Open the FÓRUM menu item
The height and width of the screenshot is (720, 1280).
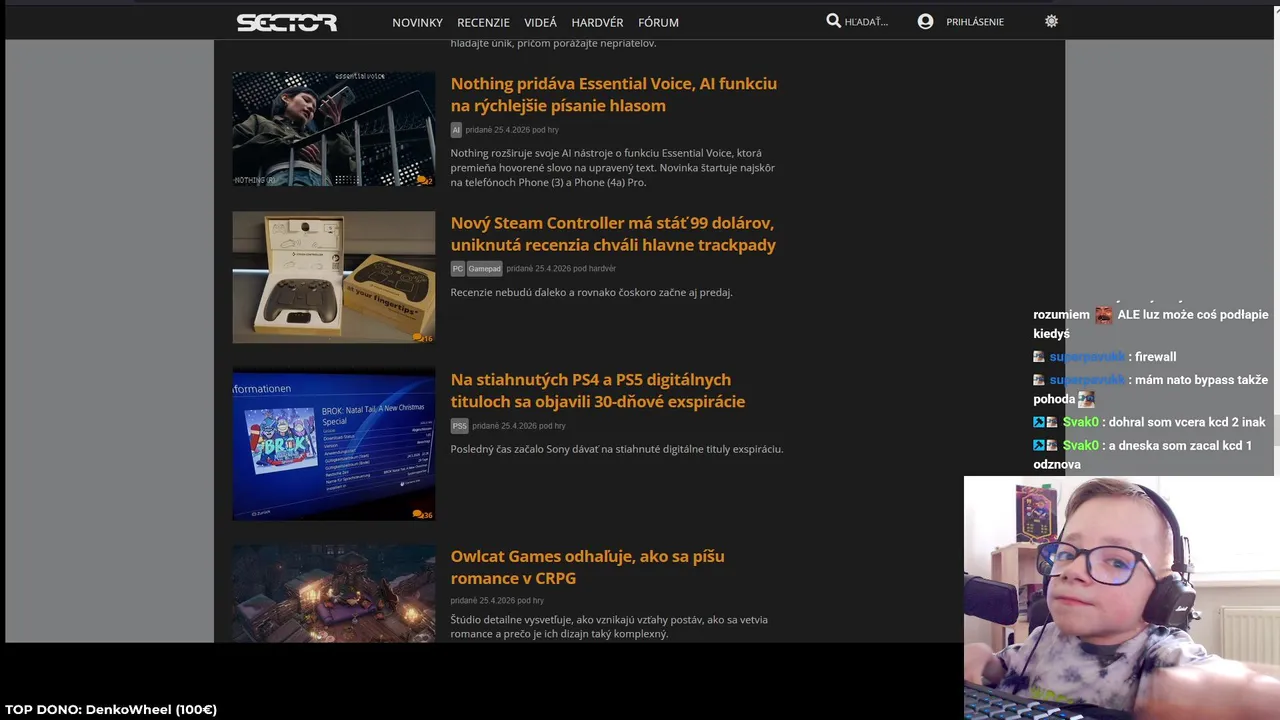[x=658, y=22]
